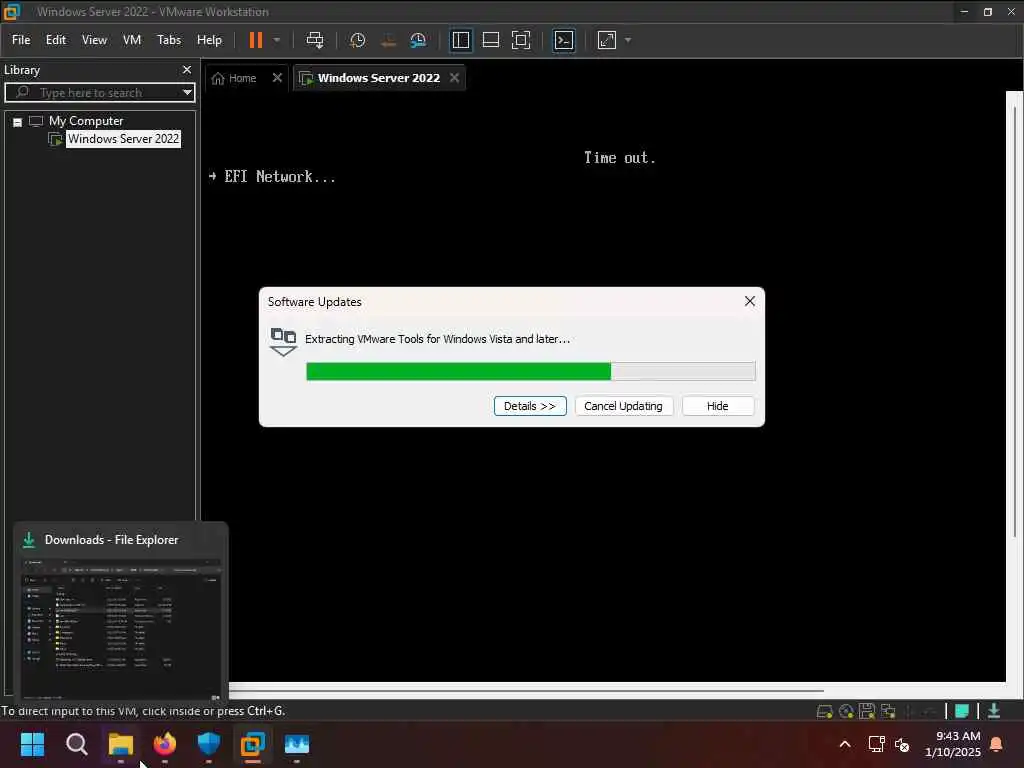The width and height of the screenshot is (1024, 768).
Task: Click the CD/DVD device status icon
Action: pos(846,711)
